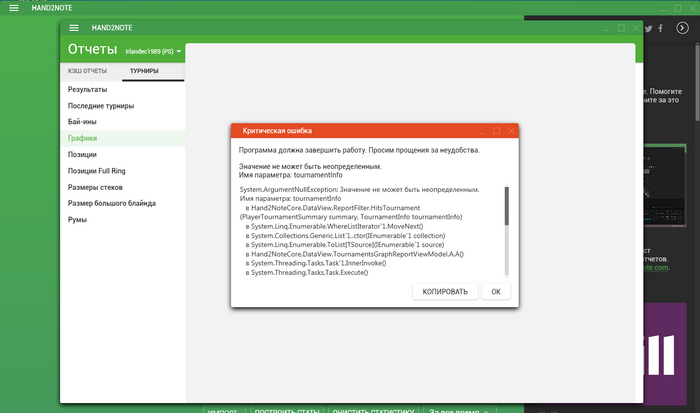Open Позиции report
Image resolution: width=700 pixels, height=413 pixels.
123,154
